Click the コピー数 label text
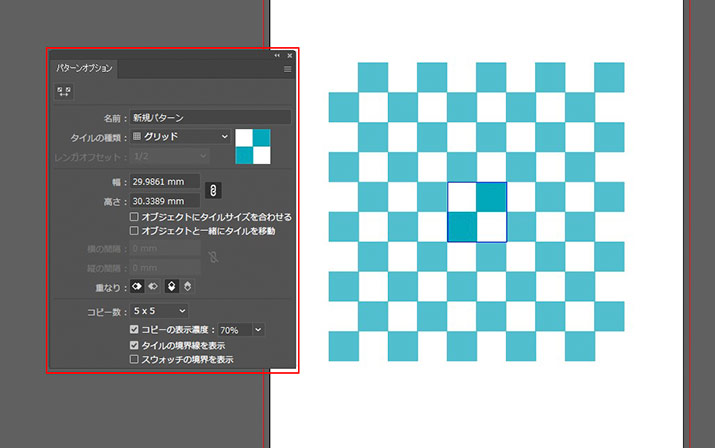Viewport: 715px width, 448px height. point(107,312)
